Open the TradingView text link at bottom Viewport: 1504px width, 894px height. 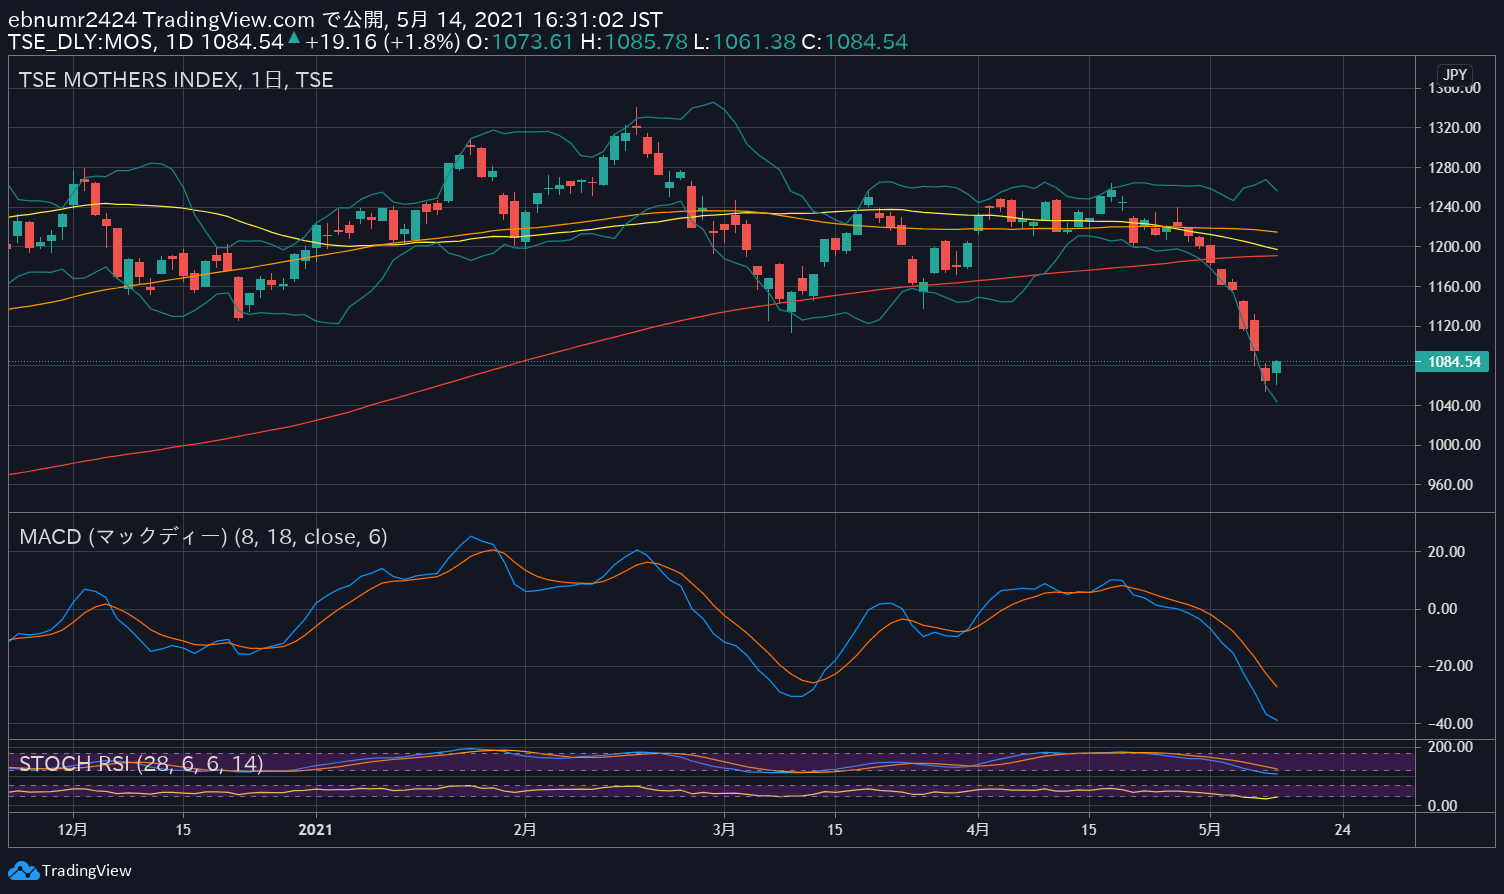click(87, 871)
